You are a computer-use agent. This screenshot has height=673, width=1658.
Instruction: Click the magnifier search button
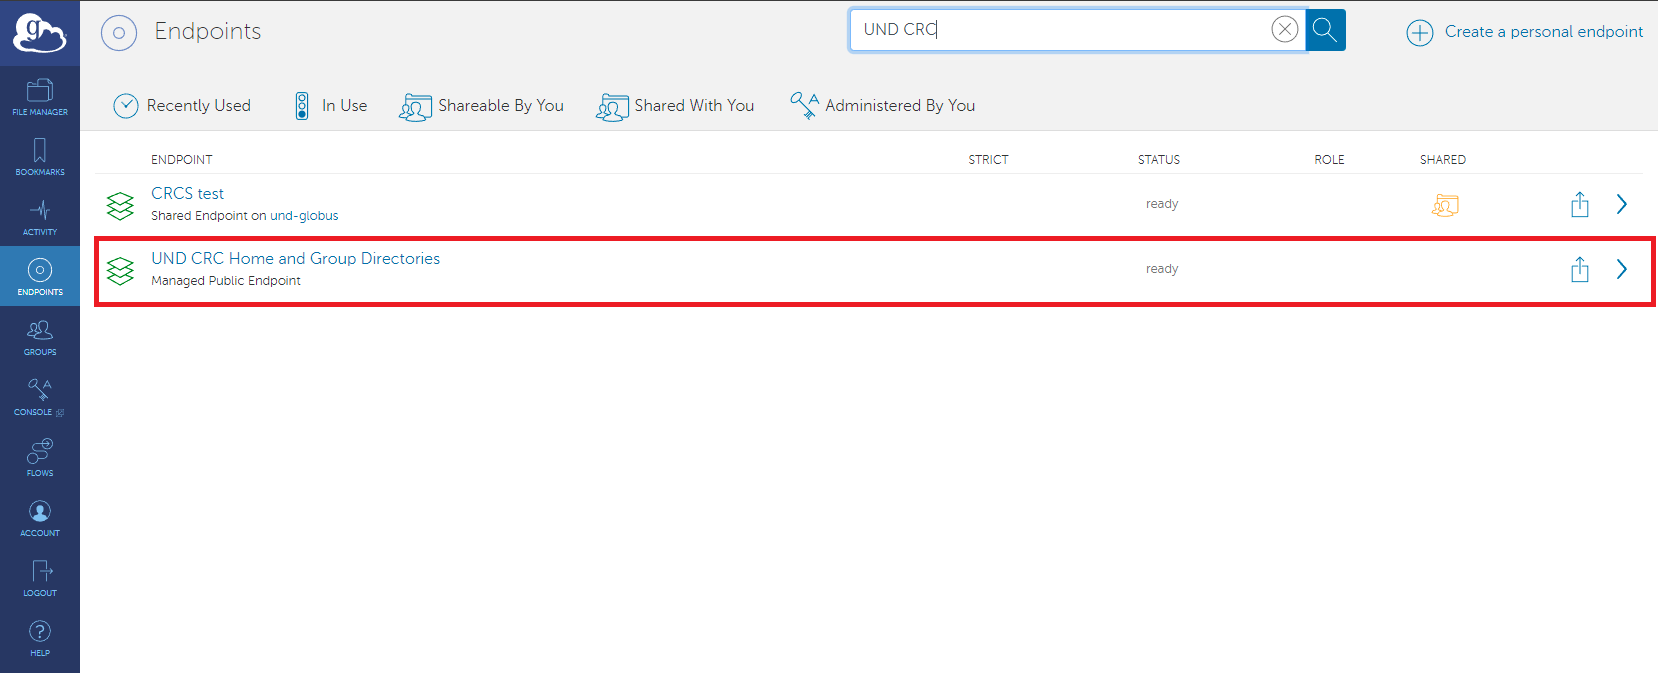tap(1325, 30)
